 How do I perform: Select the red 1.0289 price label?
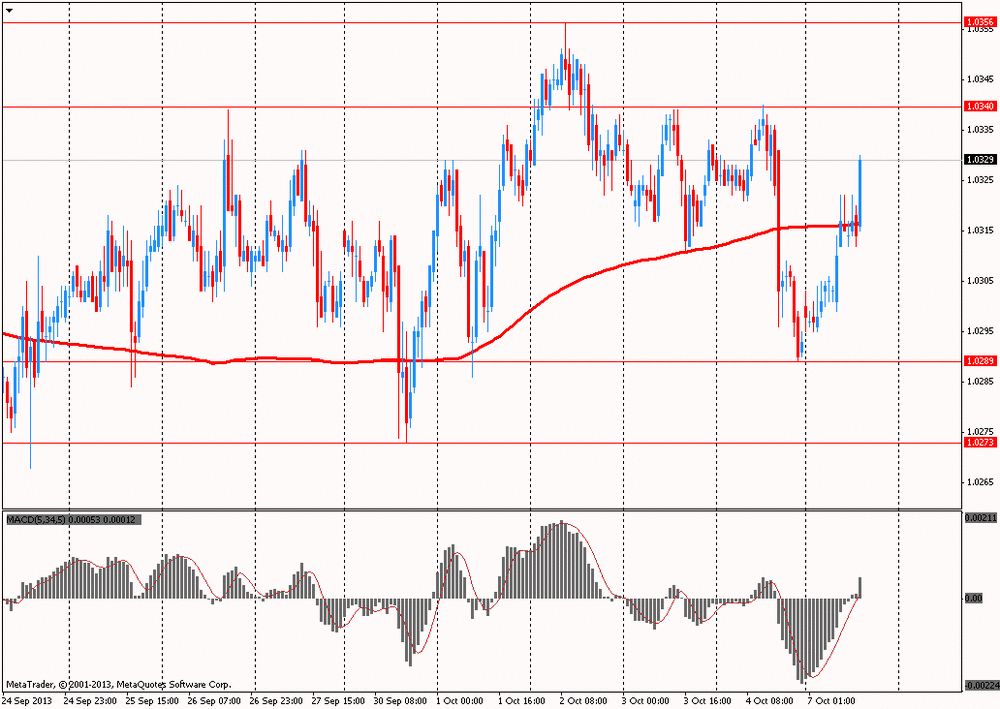(x=978, y=360)
